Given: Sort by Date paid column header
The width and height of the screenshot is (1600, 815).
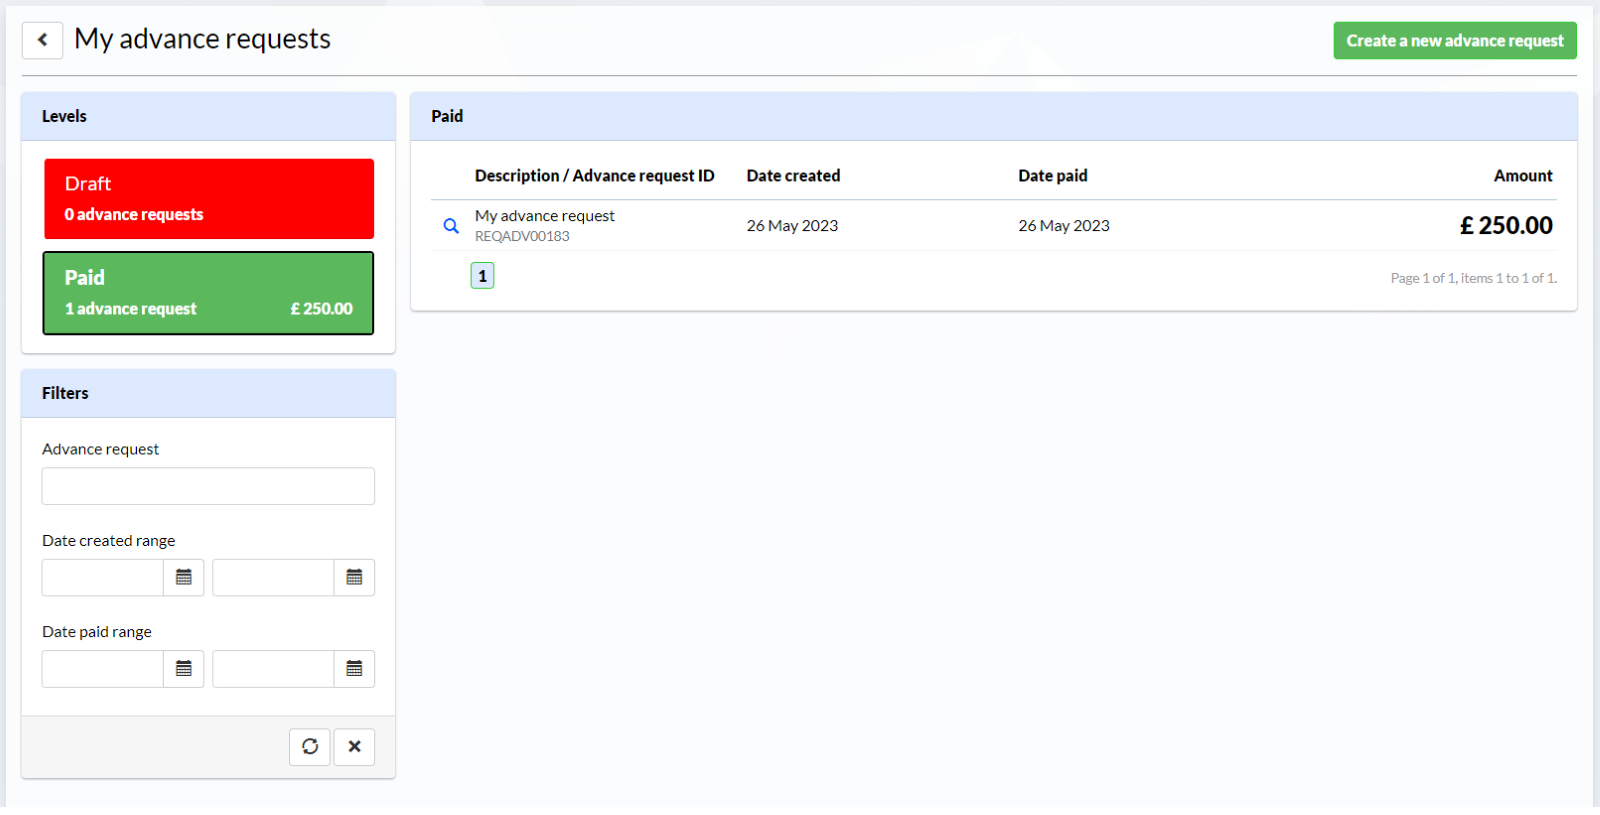Looking at the screenshot, I should pos(1053,176).
